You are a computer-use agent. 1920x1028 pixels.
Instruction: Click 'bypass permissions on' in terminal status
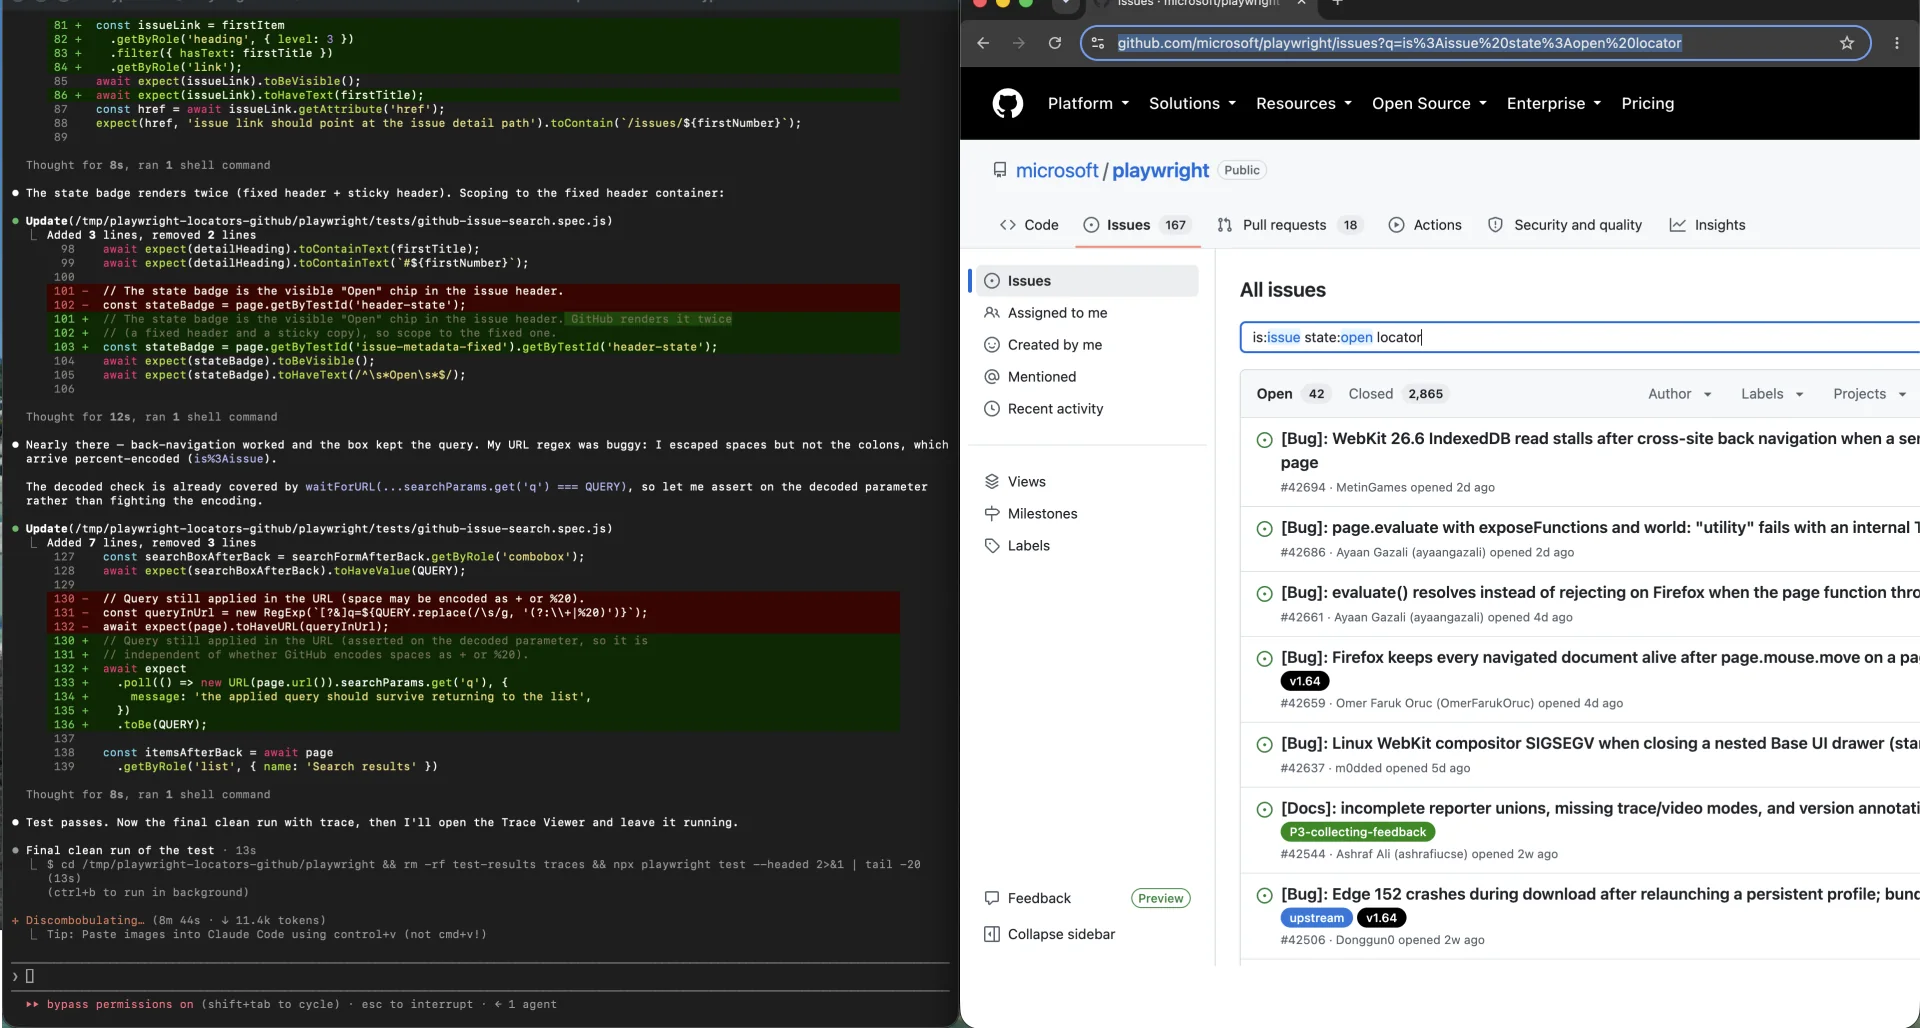120,1004
